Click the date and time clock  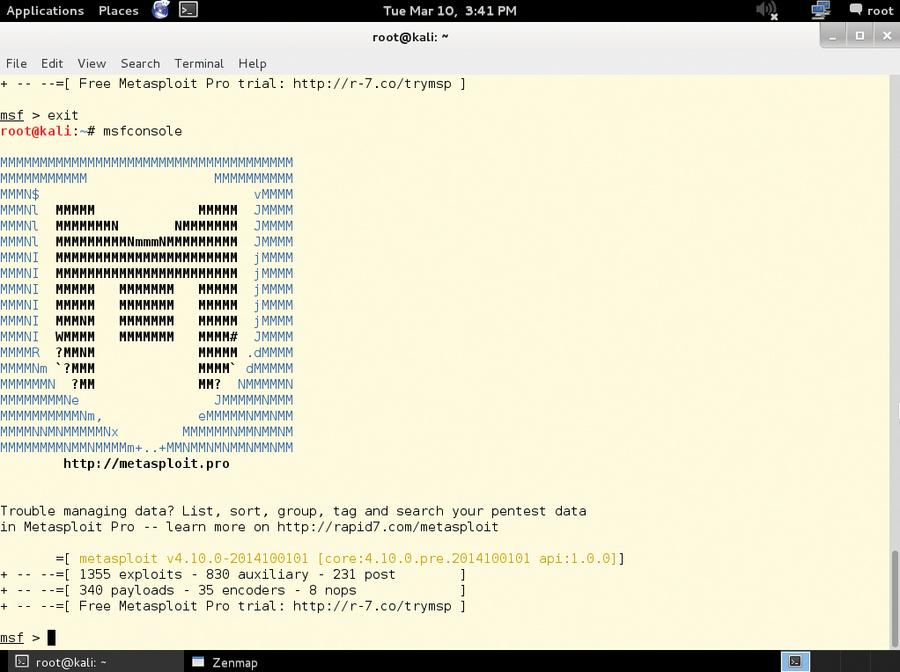point(449,10)
